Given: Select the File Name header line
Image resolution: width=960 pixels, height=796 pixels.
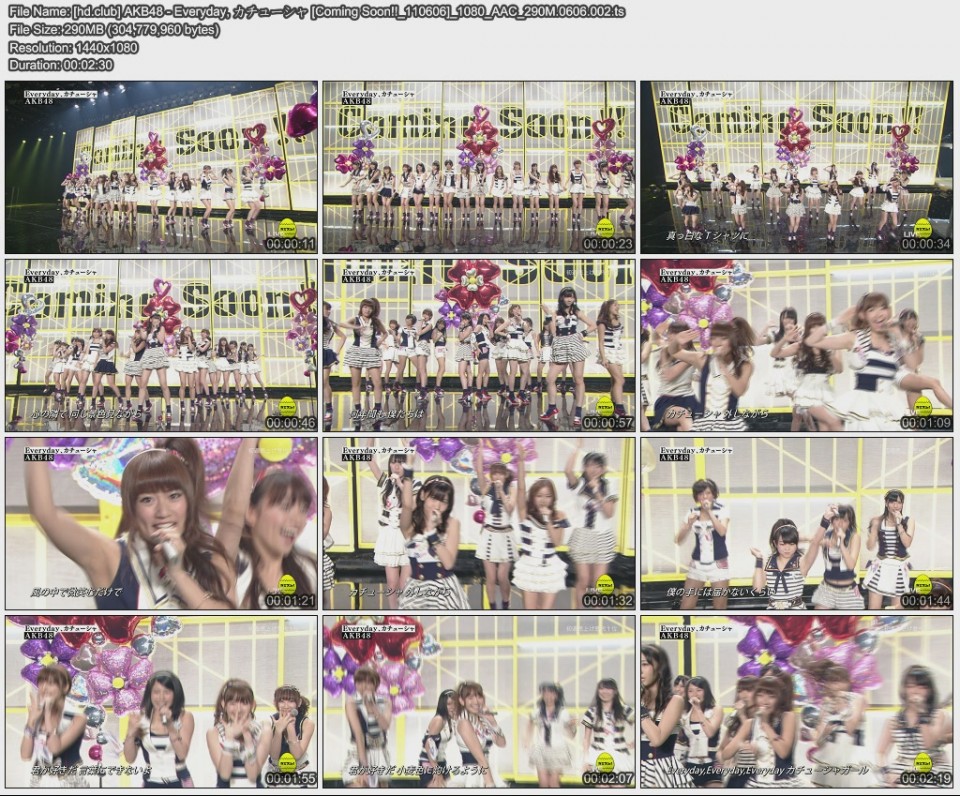Looking at the screenshot, I should tap(318, 12).
